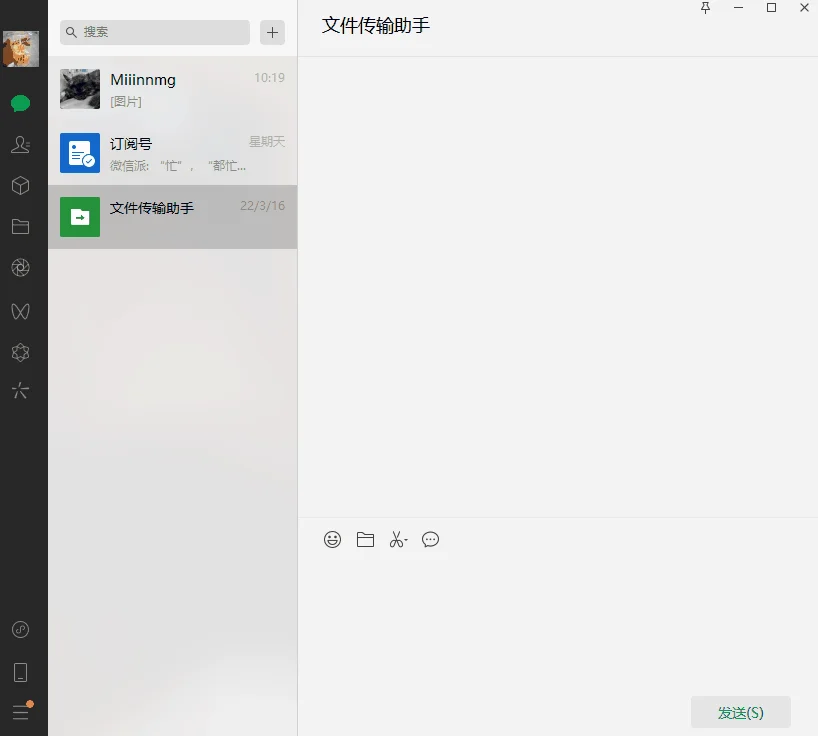Close the WeChat window
The width and height of the screenshot is (818, 736).
(x=804, y=8)
